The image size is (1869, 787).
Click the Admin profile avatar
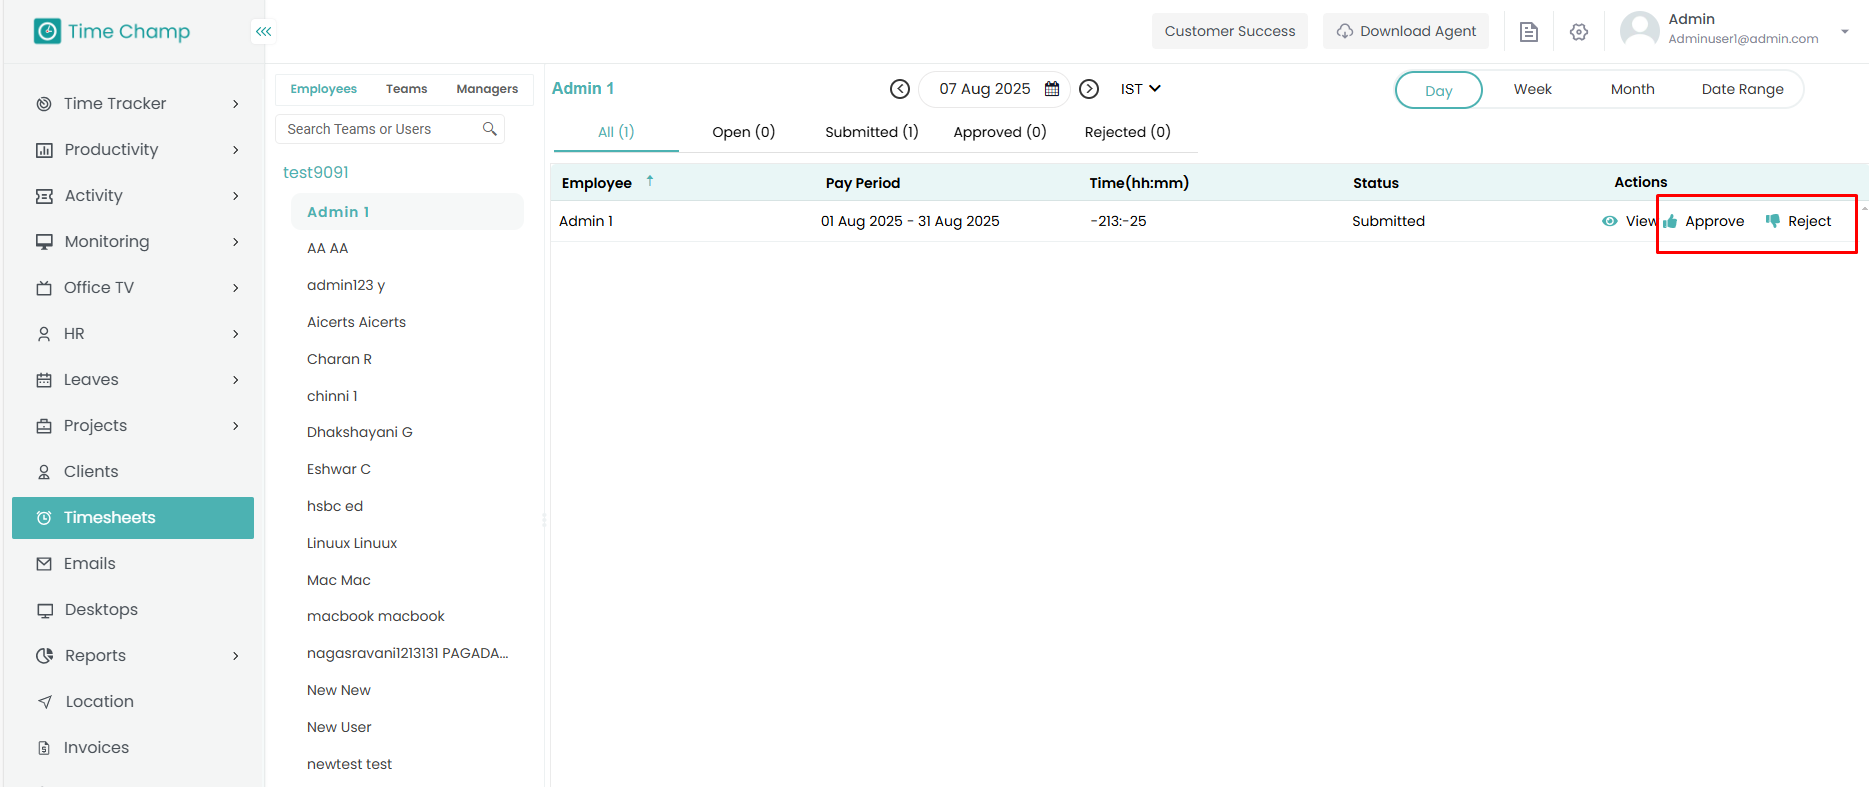click(x=1639, y=30)
